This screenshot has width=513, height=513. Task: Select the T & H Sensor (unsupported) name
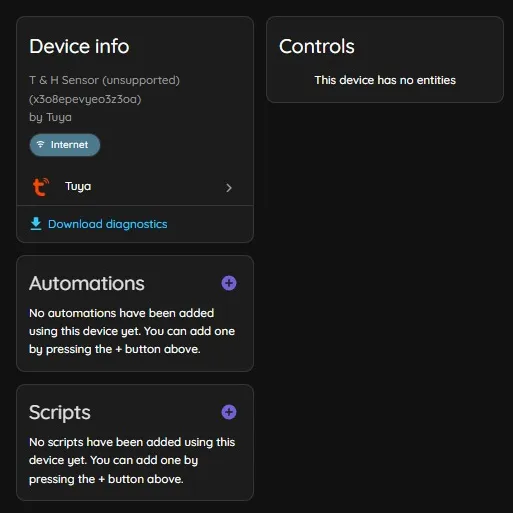[104, 80]
